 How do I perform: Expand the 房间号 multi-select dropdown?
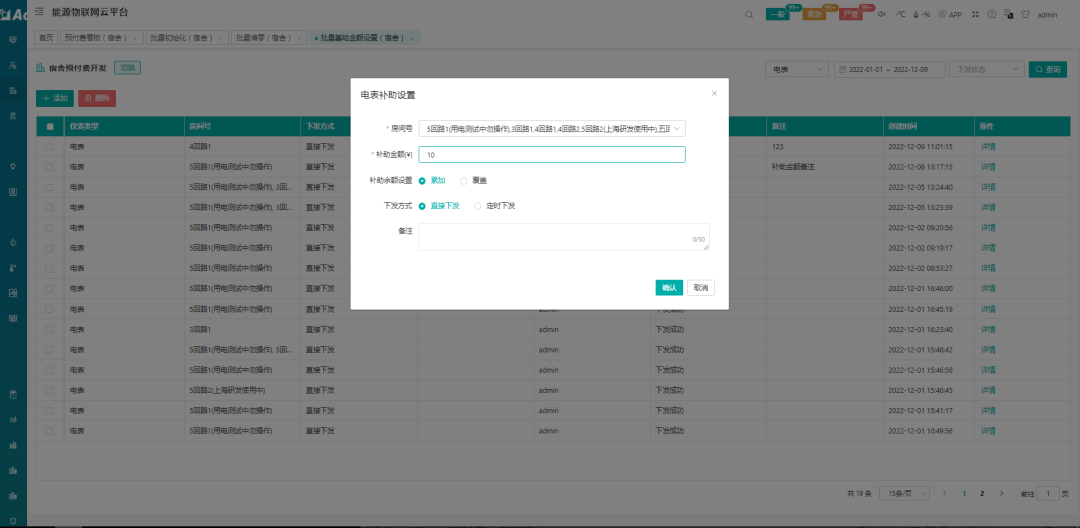[x=552, y=129]
